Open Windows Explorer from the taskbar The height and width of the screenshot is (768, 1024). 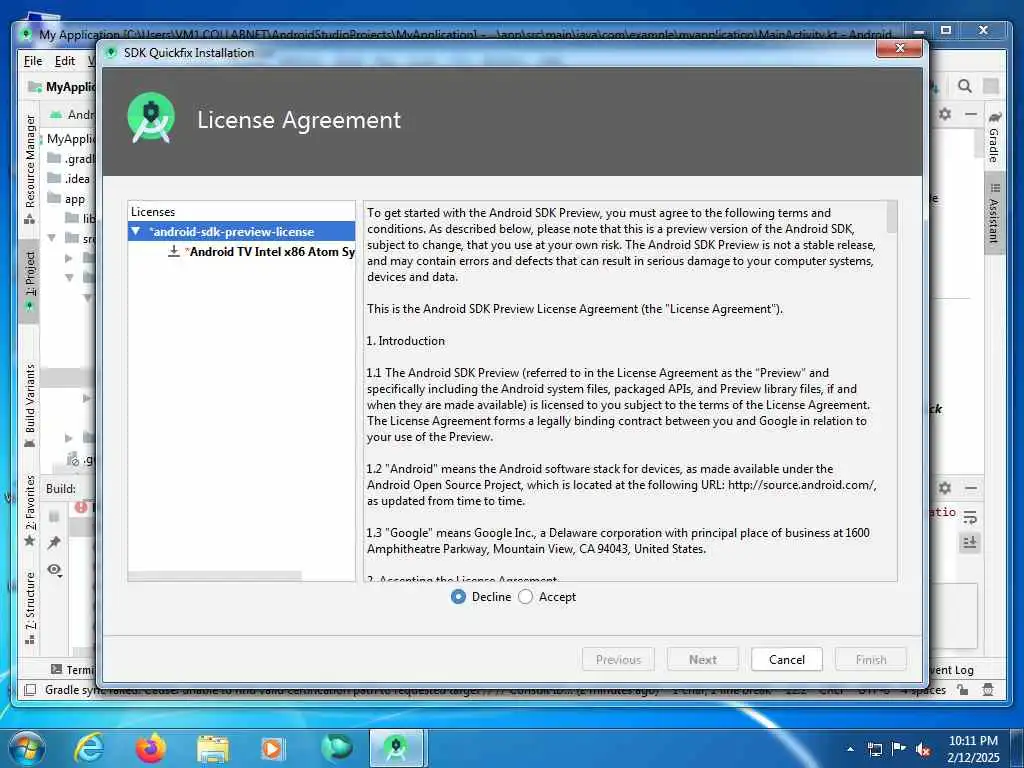(x=213, y=748)
